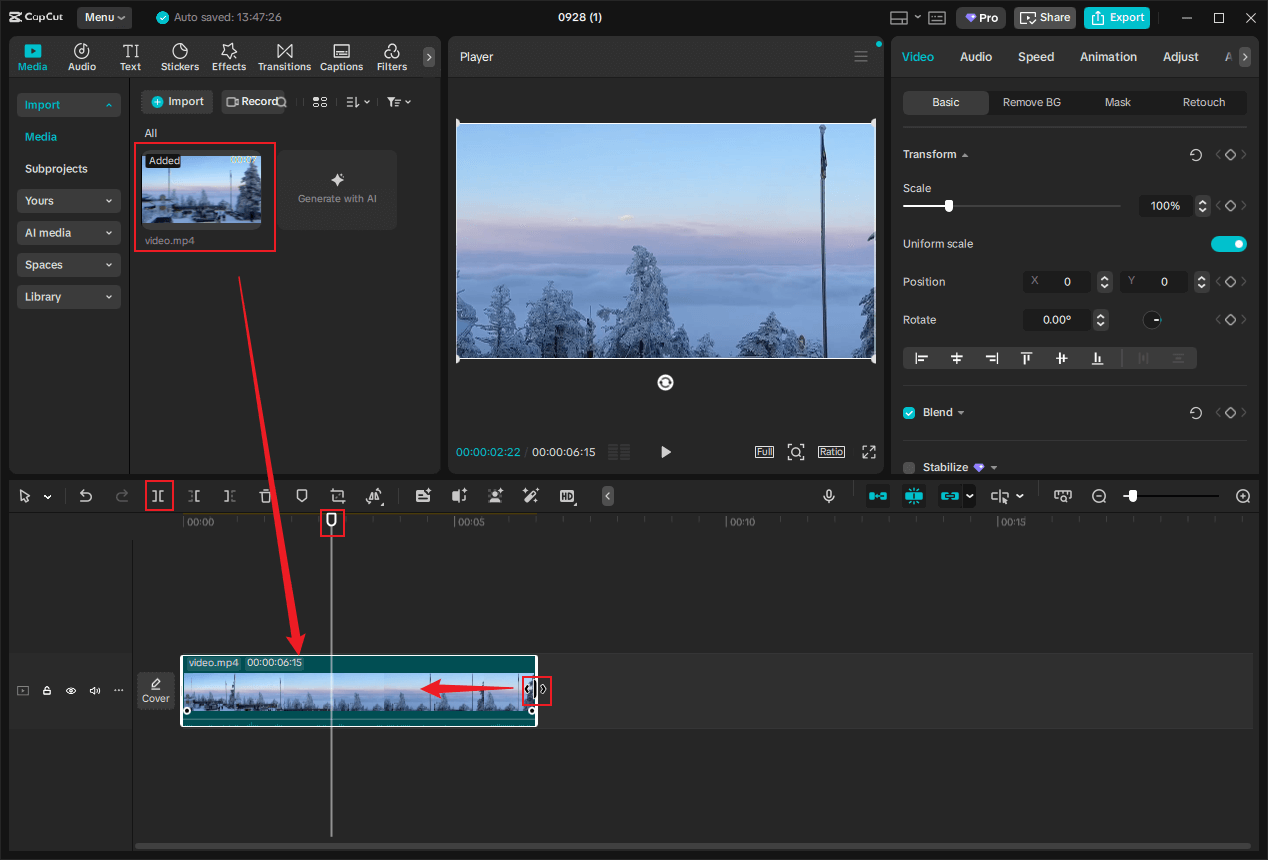Viewport: 1268px width, 860px height.
Task: Click the Export button
Action: (x=1116, y=18)
